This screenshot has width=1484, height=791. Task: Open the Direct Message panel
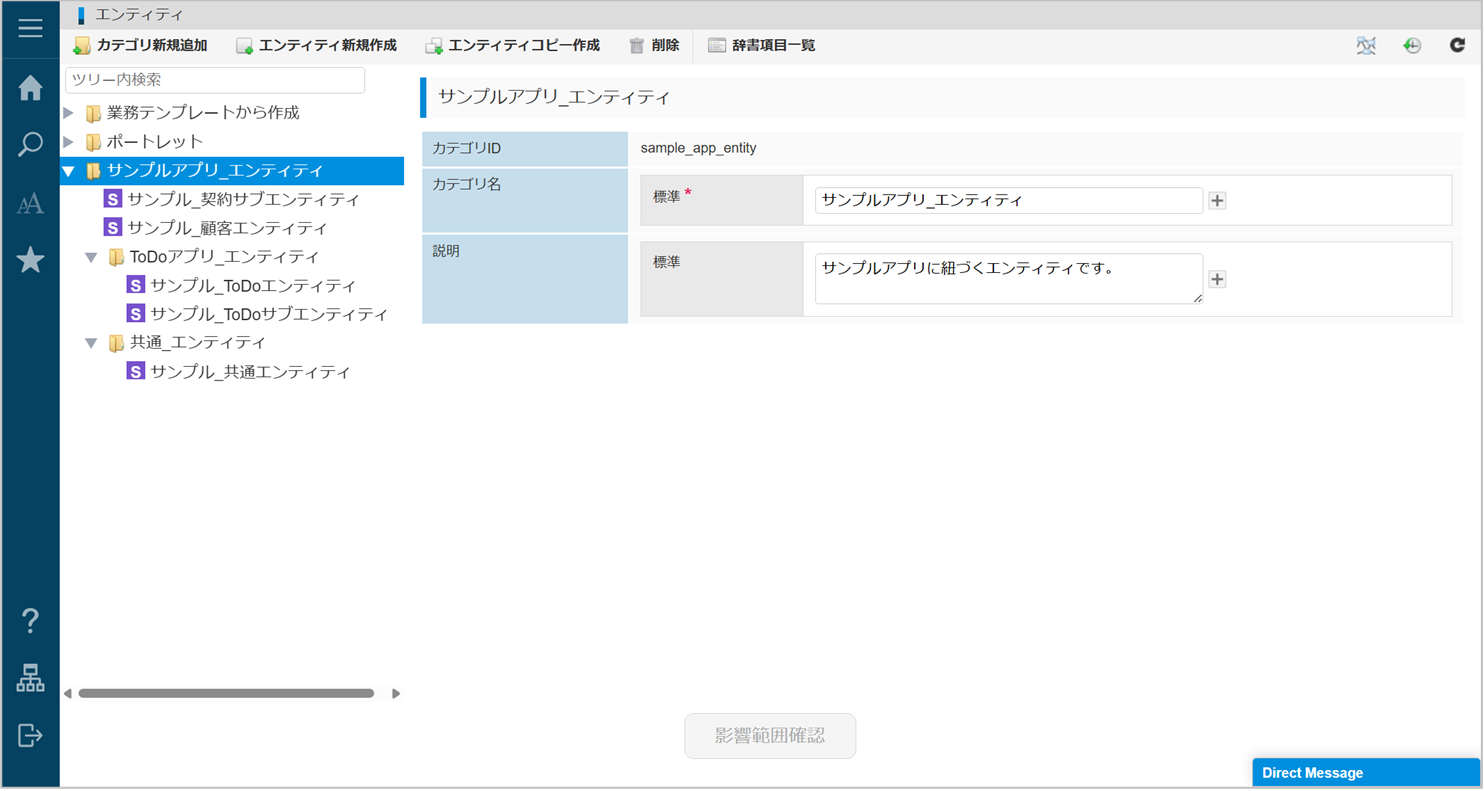pos(1366,773)
